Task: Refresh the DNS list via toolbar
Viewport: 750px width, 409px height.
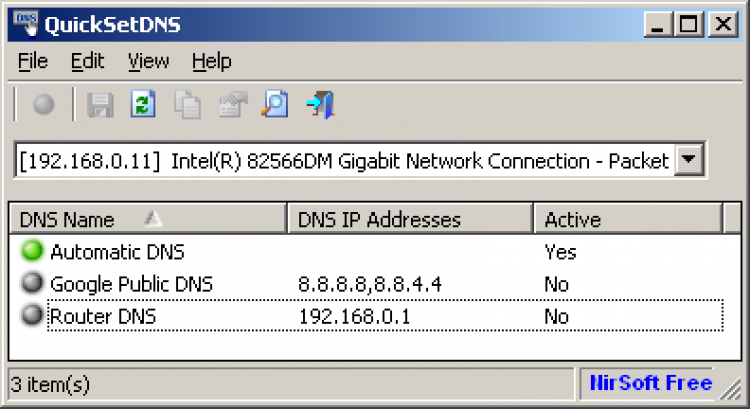Action: tap(143, 105)
